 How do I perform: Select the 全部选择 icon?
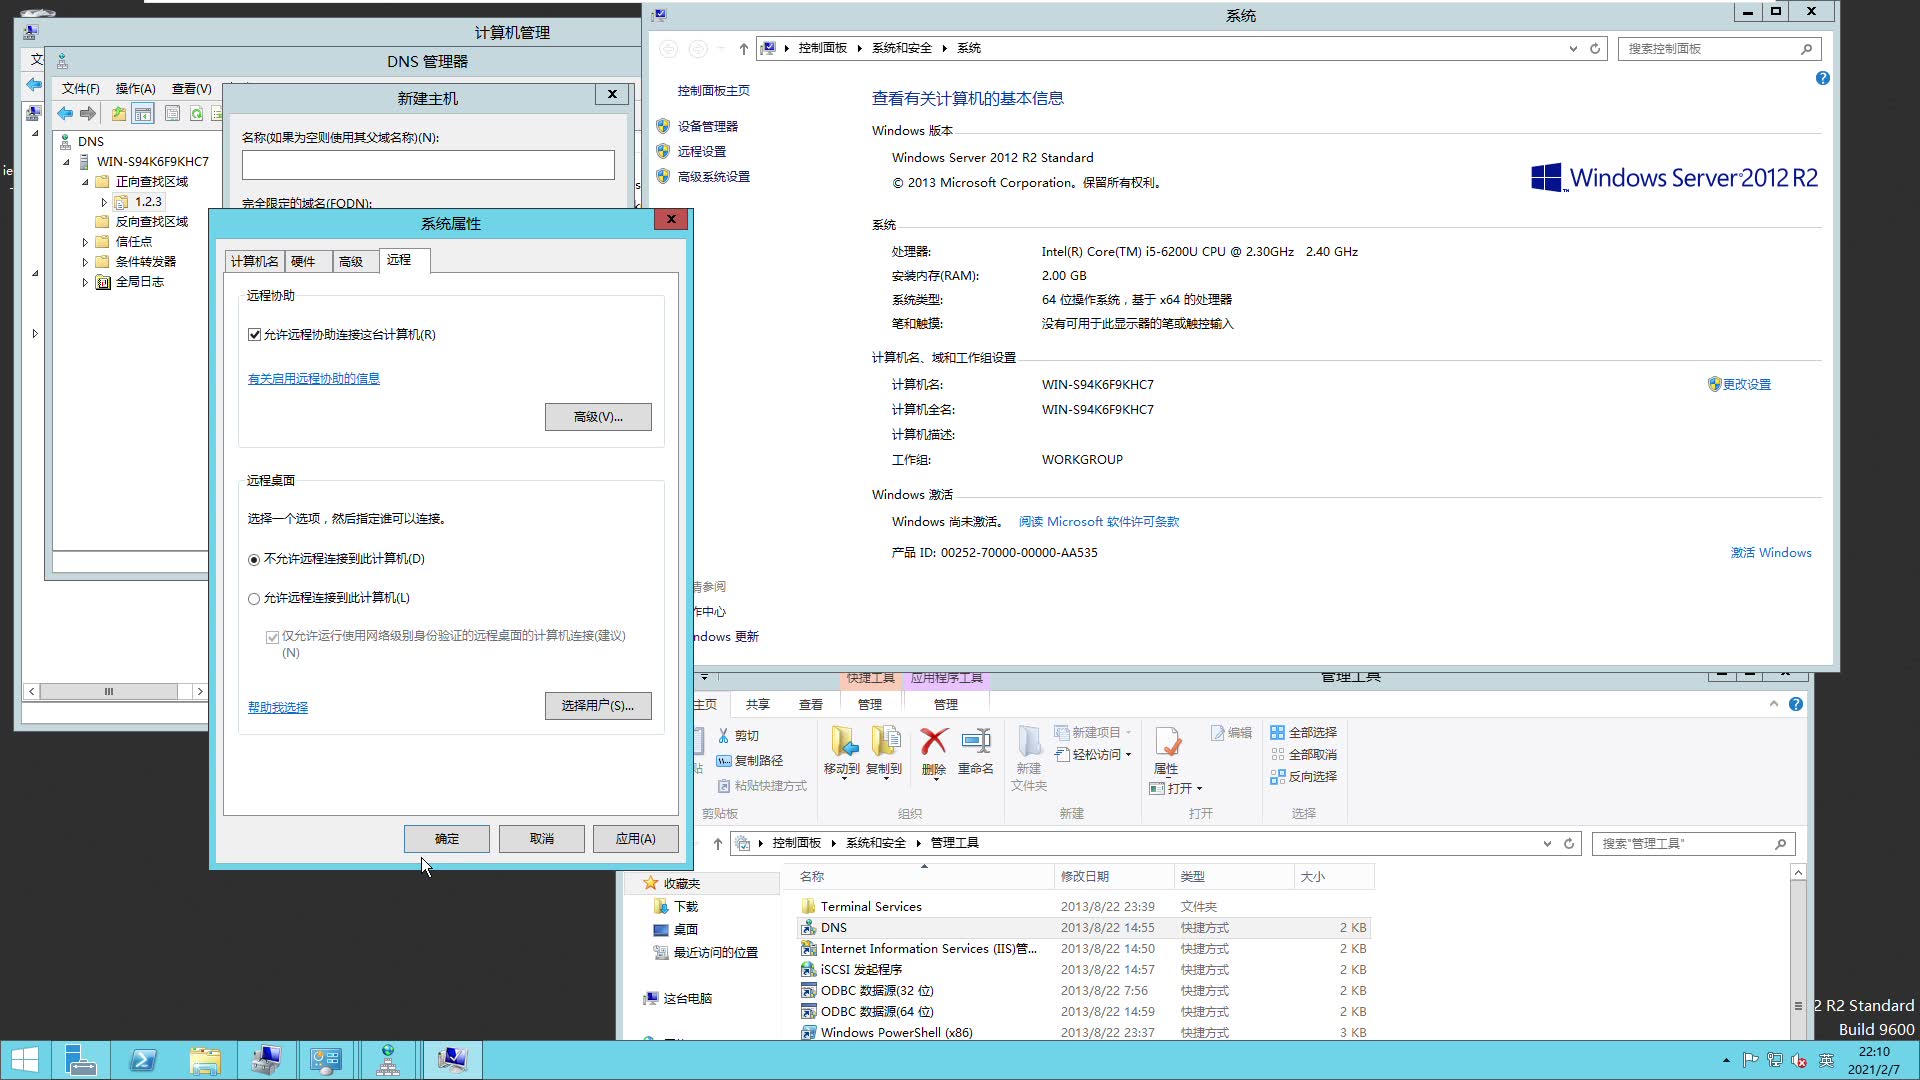pyautogui.click(x=1304, y=732)
